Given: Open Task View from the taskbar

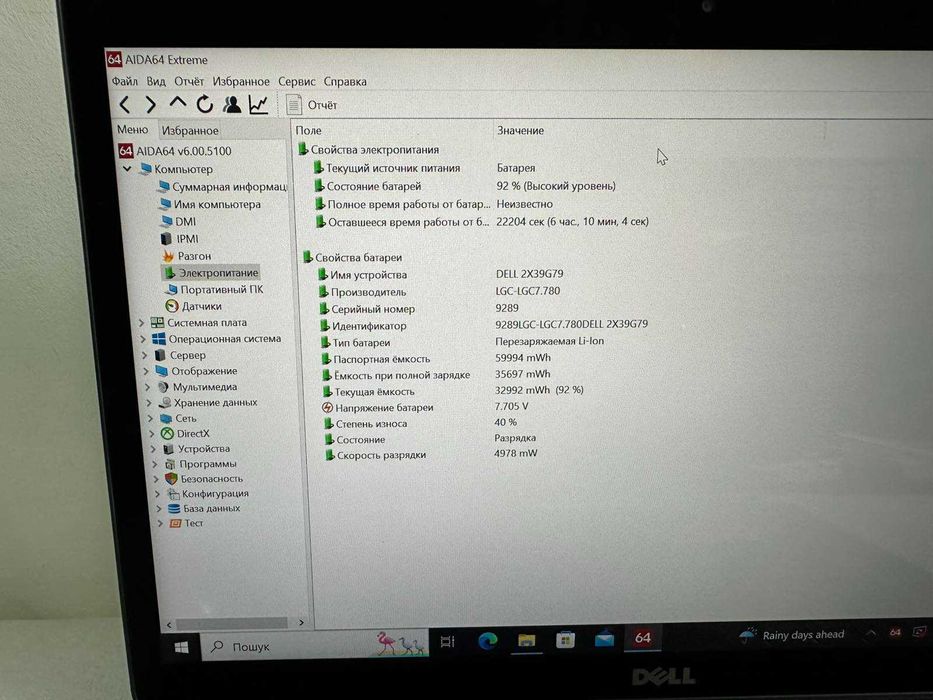Looking at the screenshot, I should [x=447, y=641].
